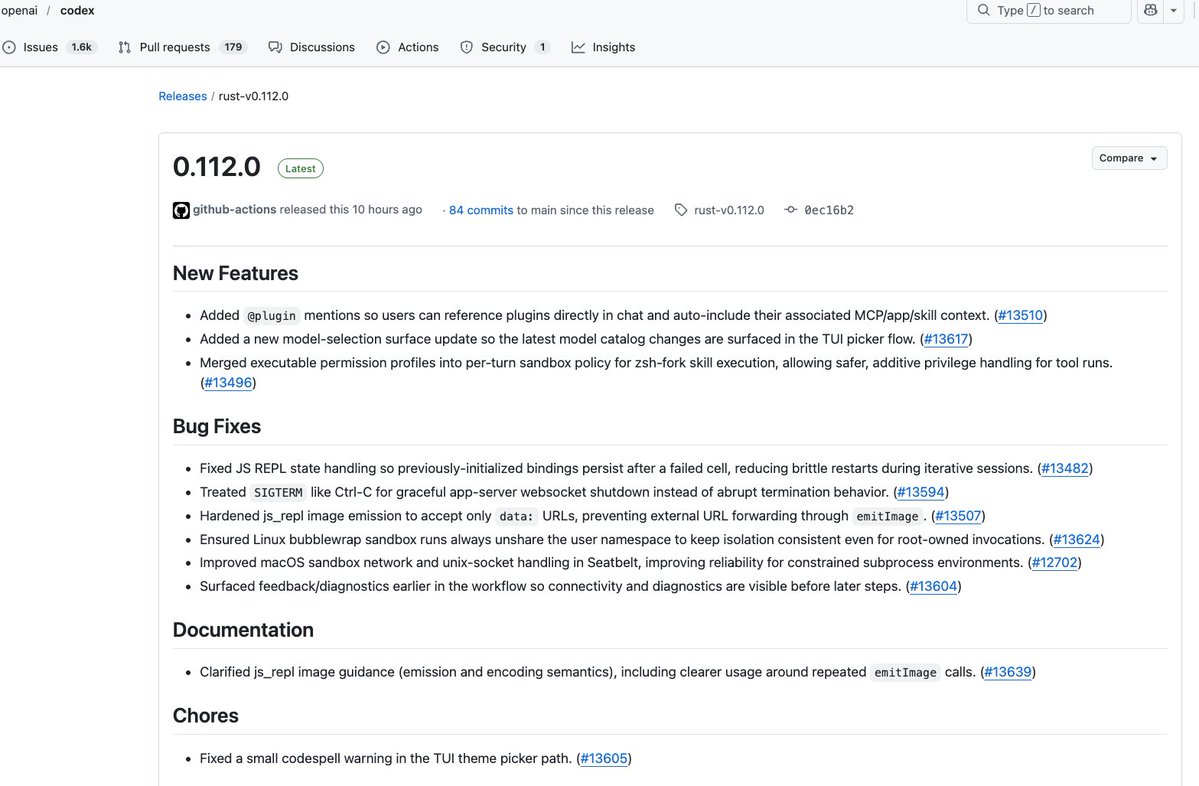Click the Security count badge showing 1

[542, 47]
